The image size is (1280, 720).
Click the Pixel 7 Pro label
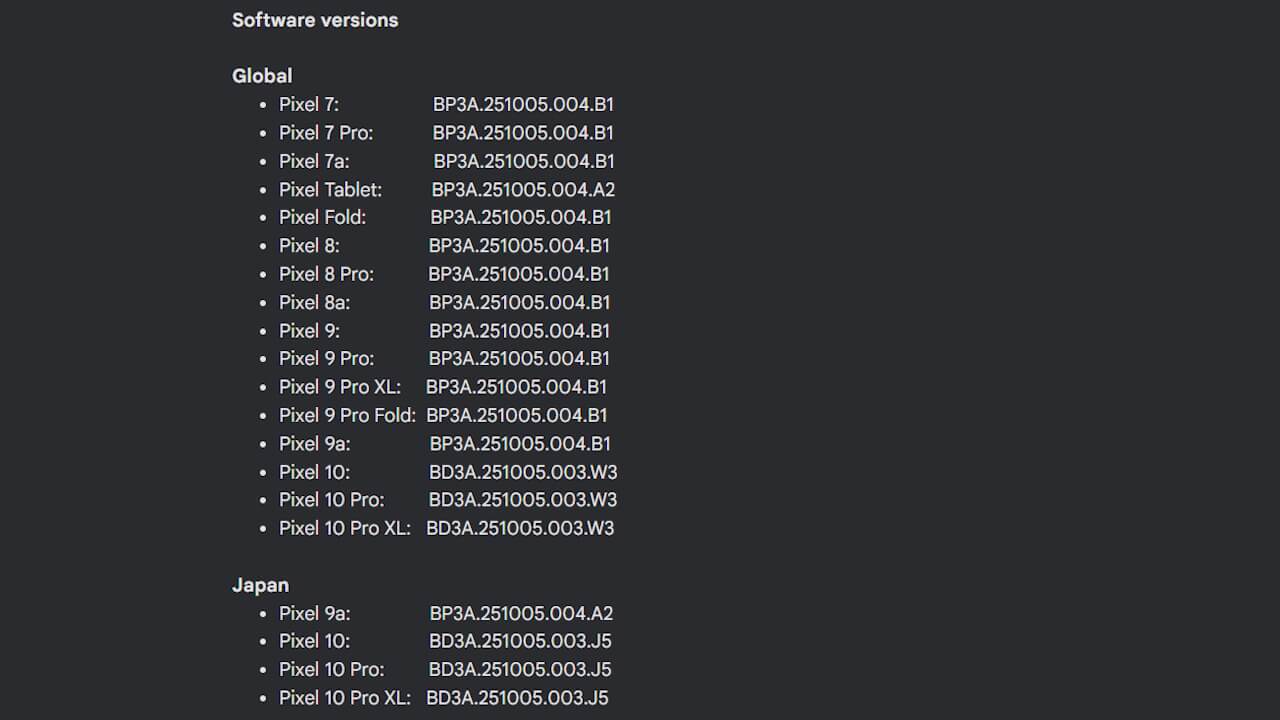pyautogui.click(x=326, y=133)
